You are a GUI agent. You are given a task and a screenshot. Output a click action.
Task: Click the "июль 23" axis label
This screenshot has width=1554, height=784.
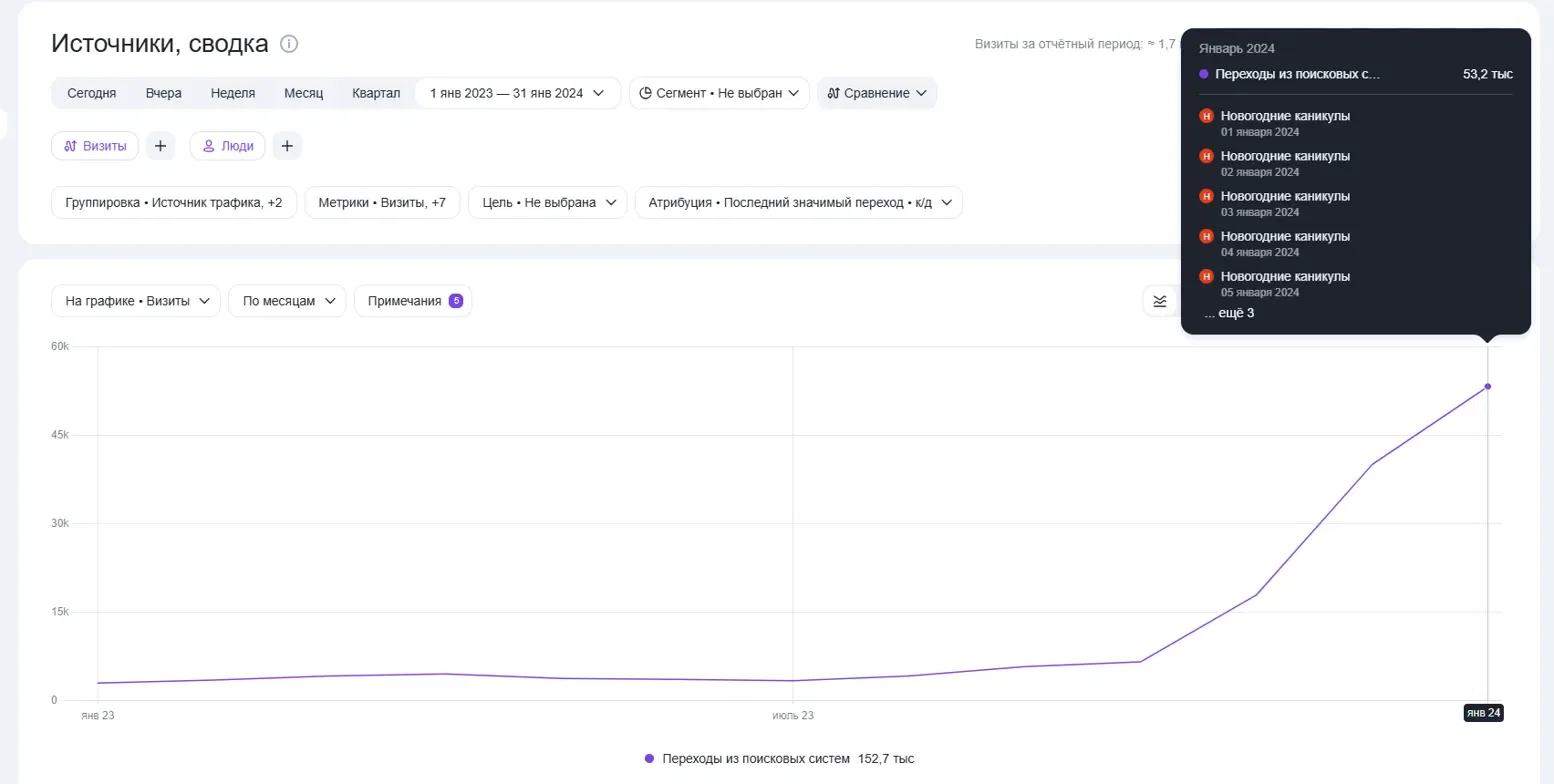pos(793,716)
